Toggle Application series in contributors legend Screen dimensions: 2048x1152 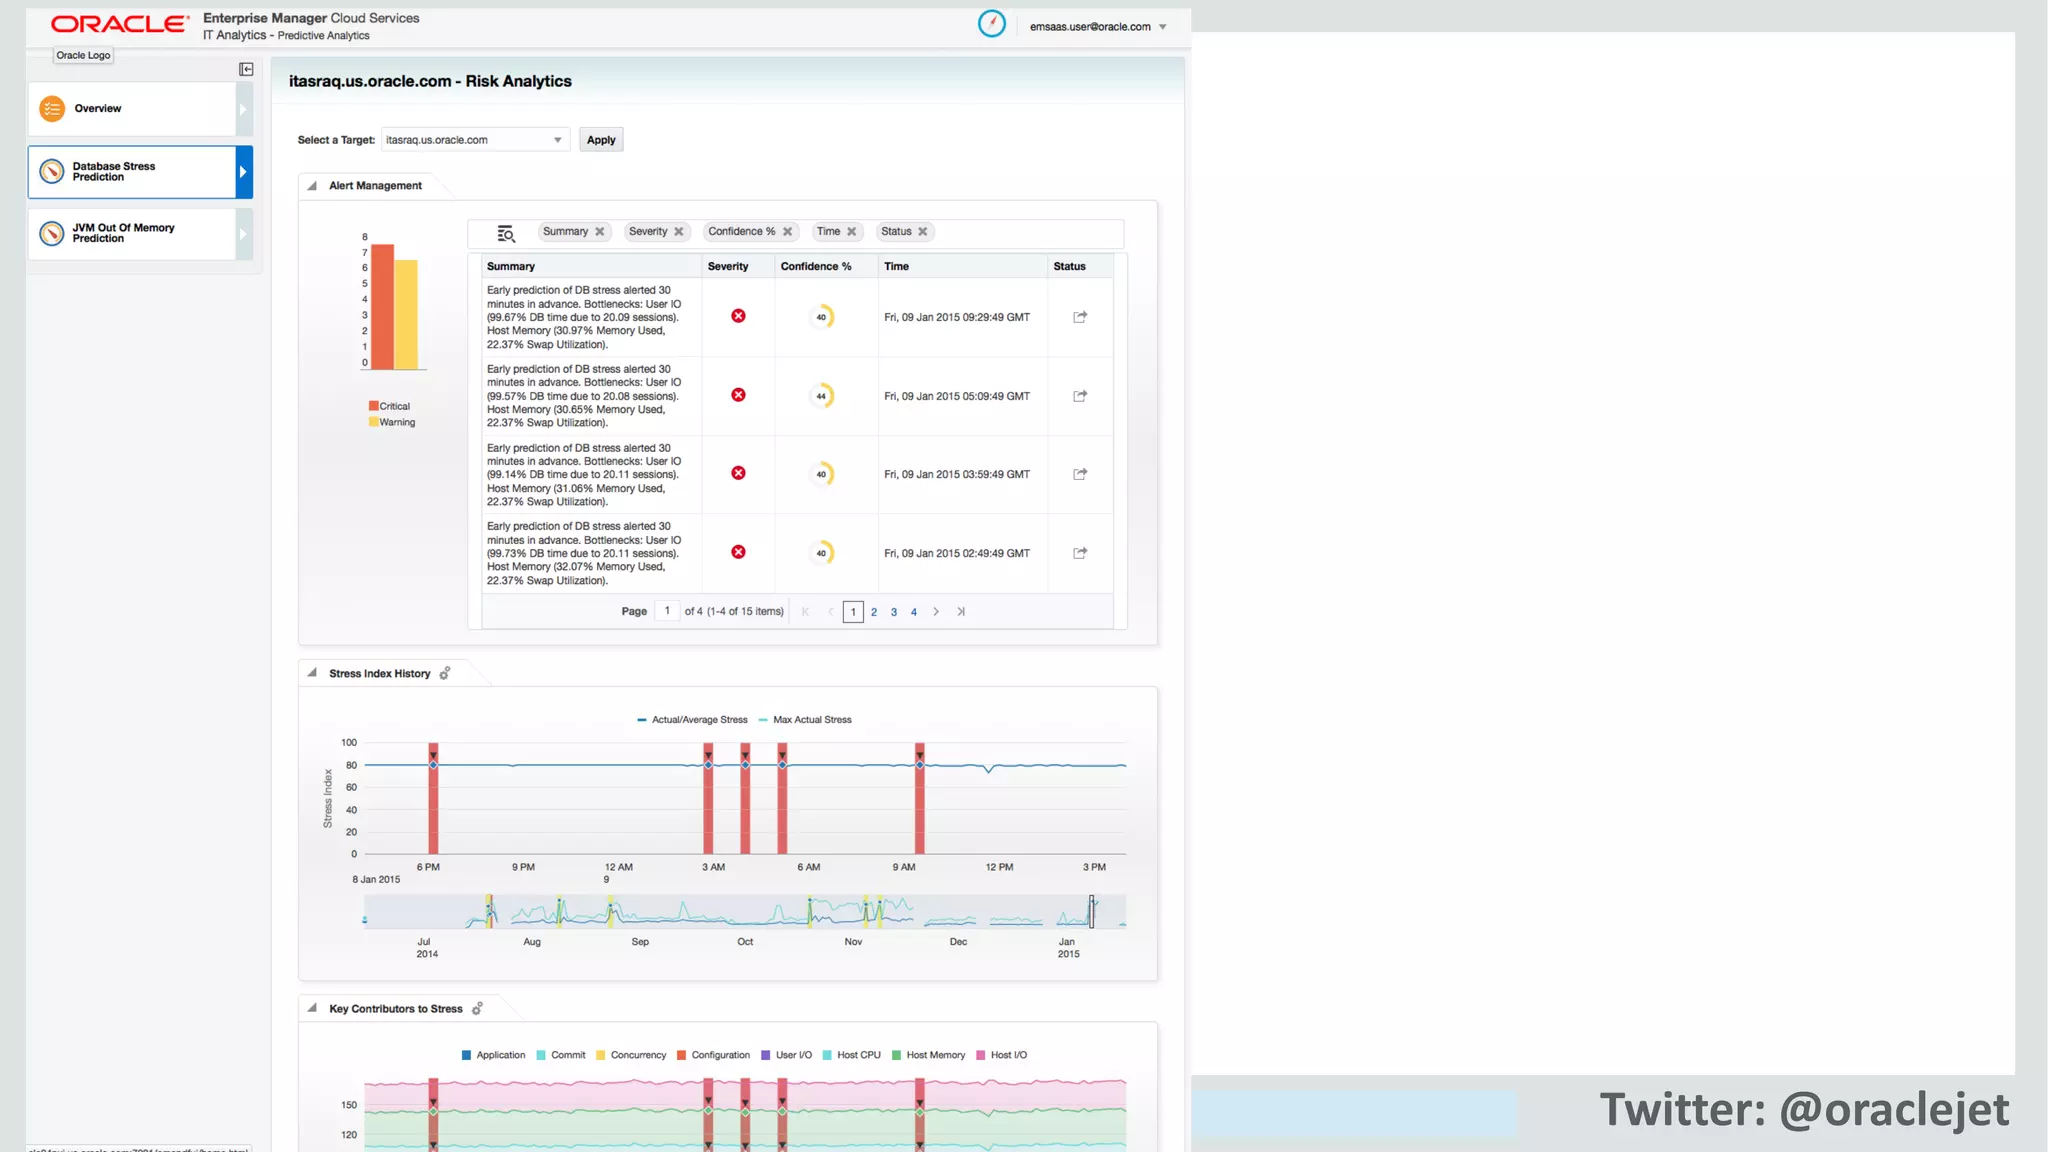click(x=493, y=1055)
